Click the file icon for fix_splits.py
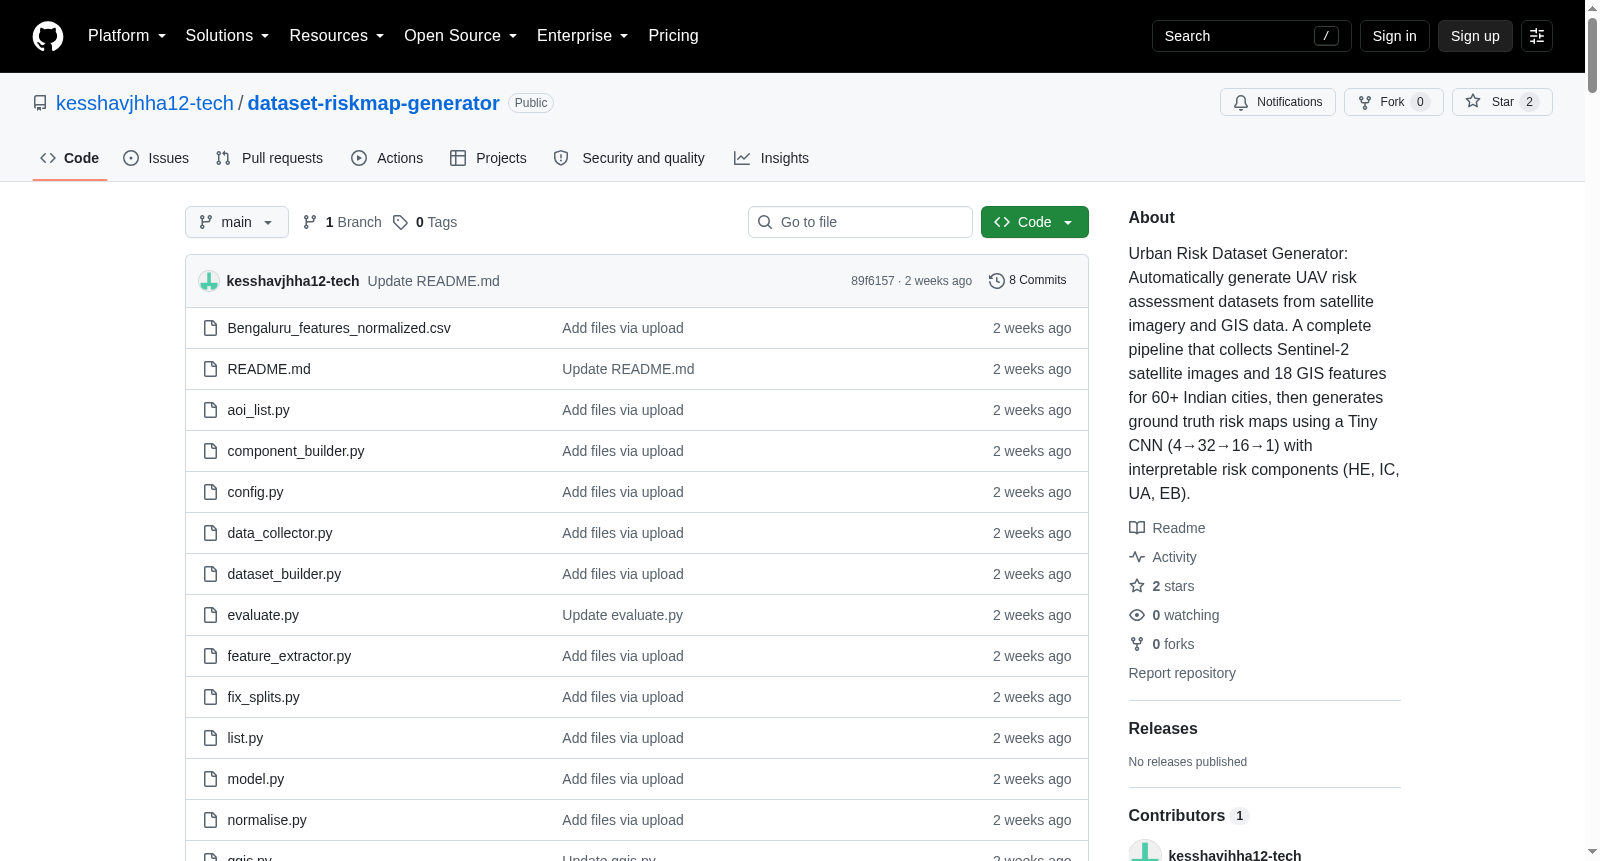The height and width of the screenshot is (861, 1600). point(210,697)
